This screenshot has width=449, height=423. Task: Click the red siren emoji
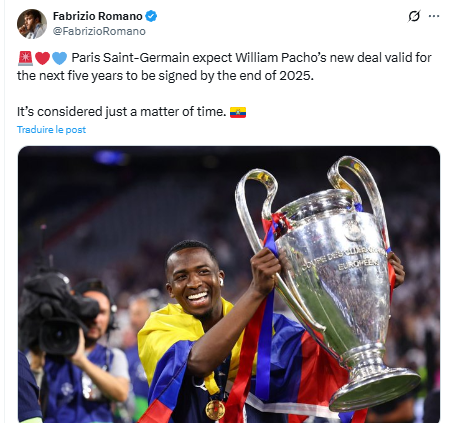[x=25, y=58]
